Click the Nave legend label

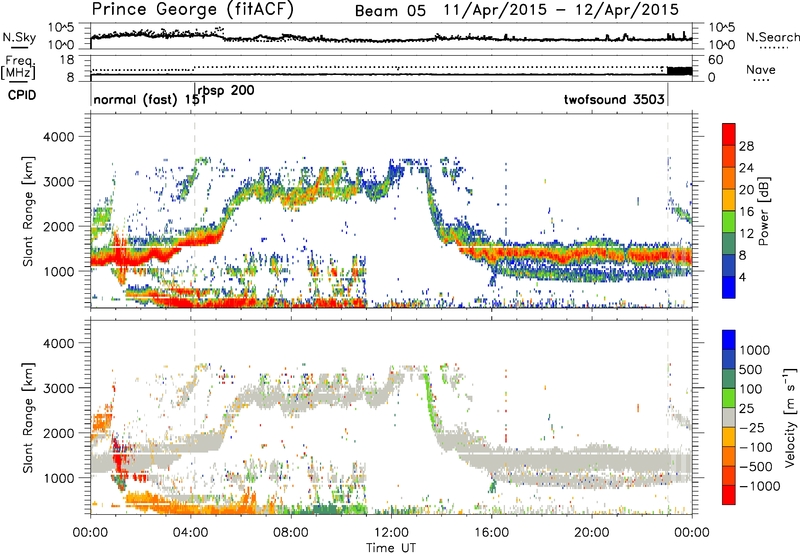coord(761,69)
